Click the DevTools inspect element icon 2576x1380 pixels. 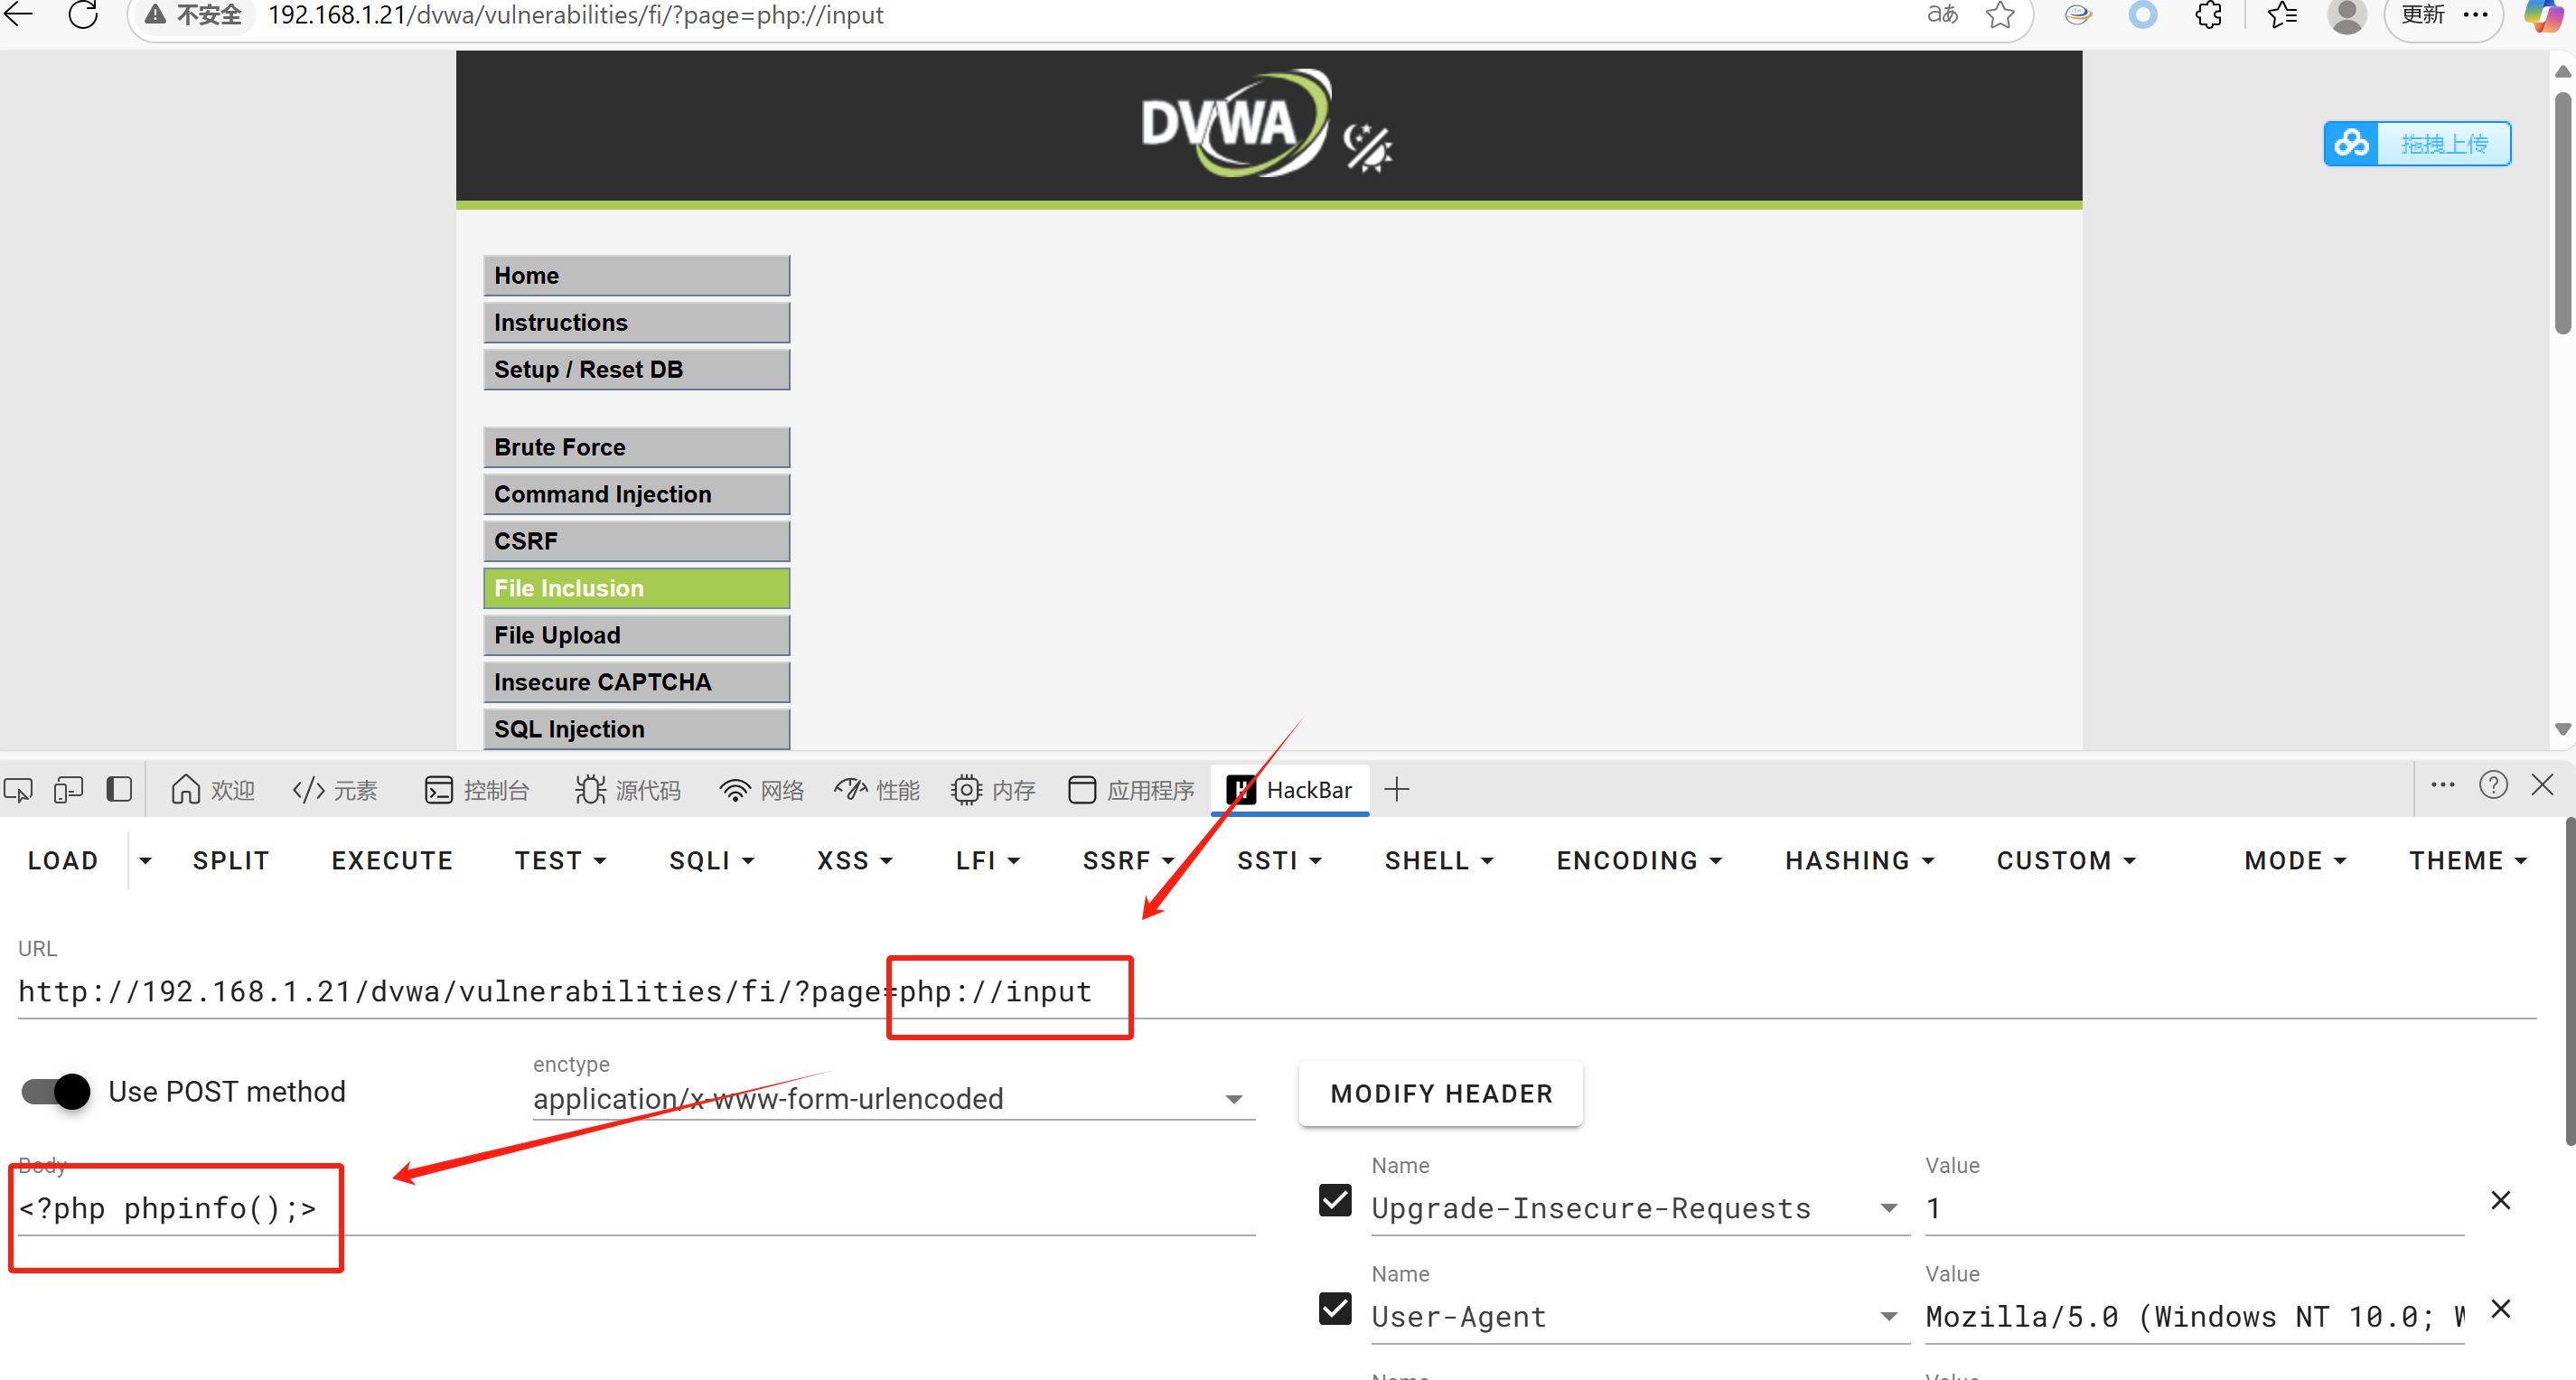18,790
